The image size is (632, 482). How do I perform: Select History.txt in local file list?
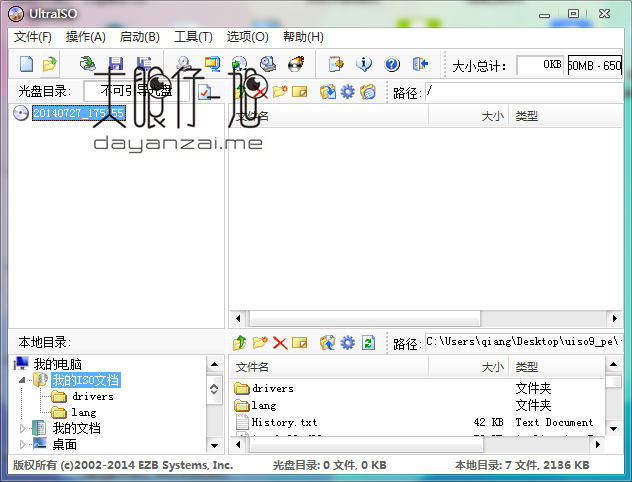pos(285,422)
